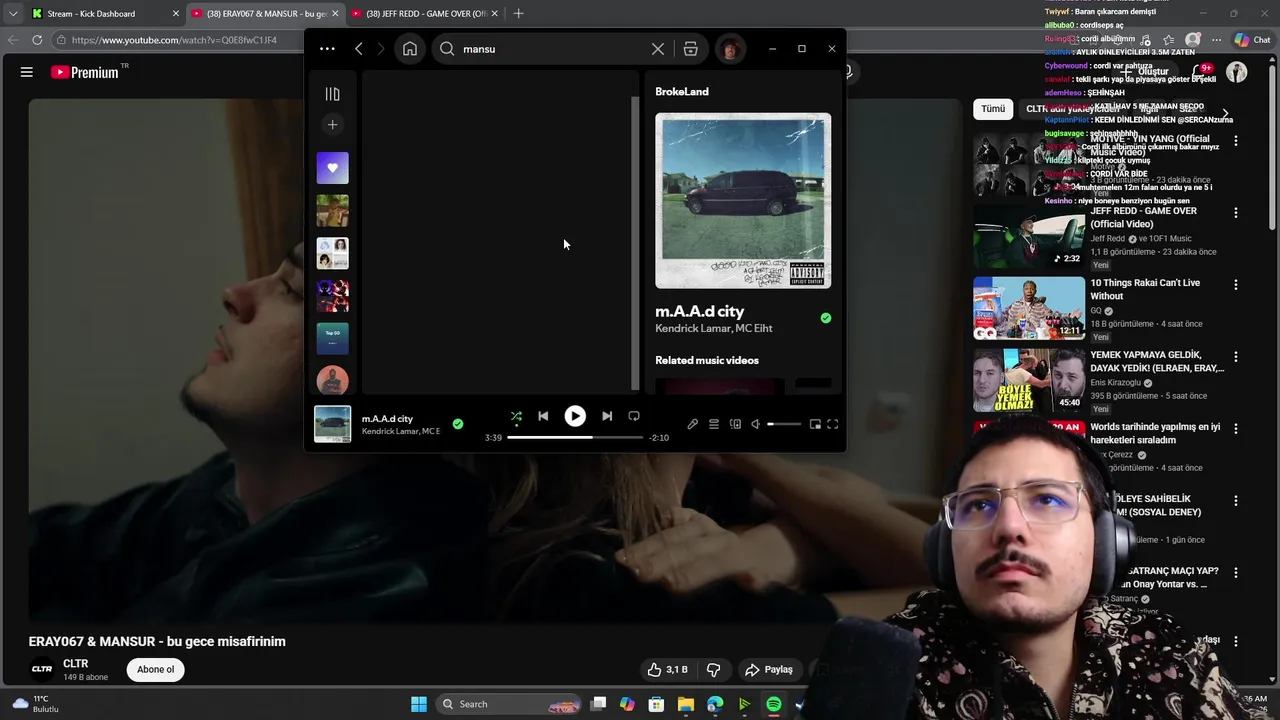
Task: Open Kendrick Lamar, MC Eiht artist link
Action: (x=714, y=328)
